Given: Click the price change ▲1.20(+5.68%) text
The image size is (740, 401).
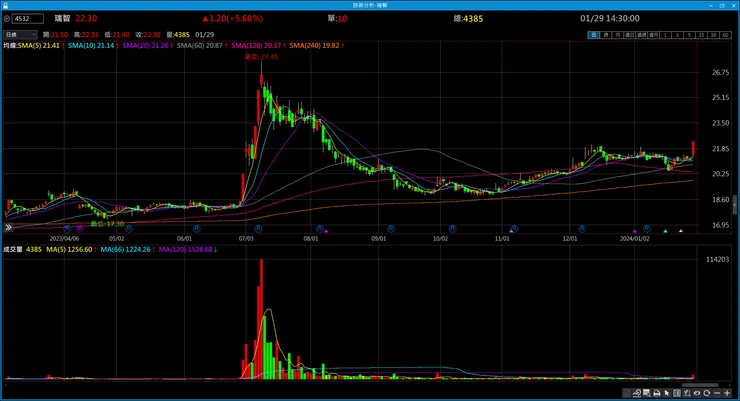Looking at the screenshot, I should [233, 18].
